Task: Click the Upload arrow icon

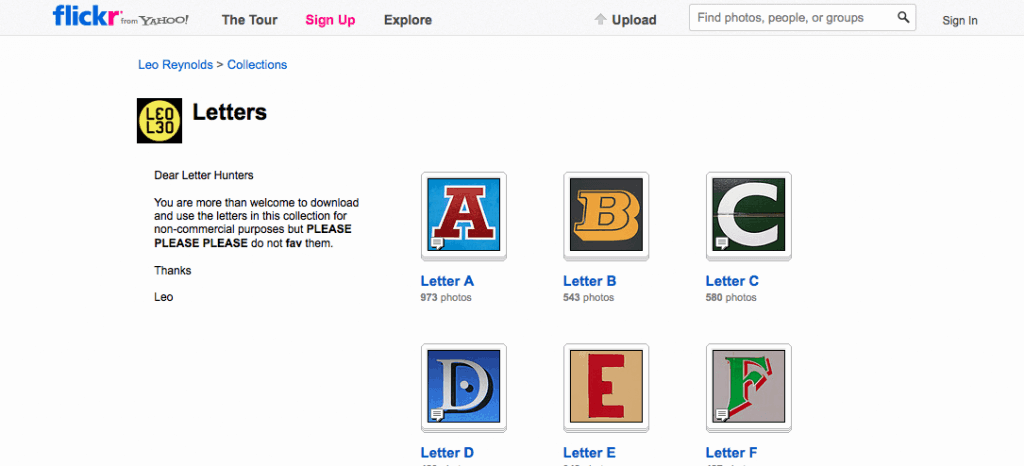Action: pyautogui.click(x=601, y=20)
